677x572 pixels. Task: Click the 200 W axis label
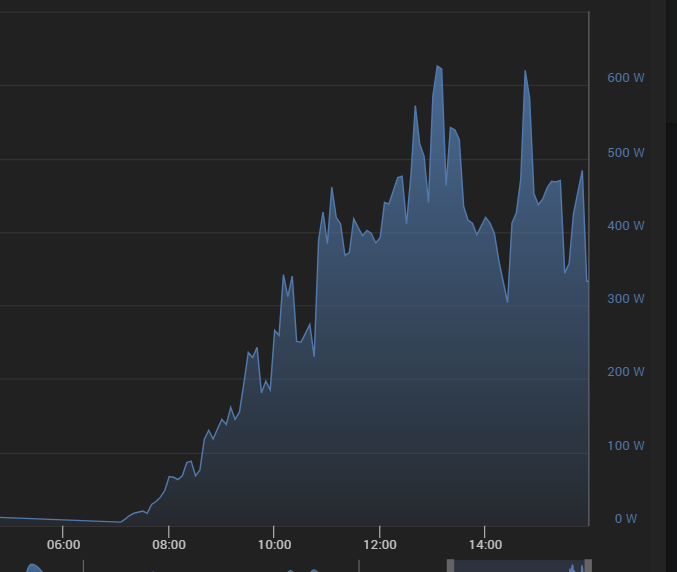[x=625, y=372]
